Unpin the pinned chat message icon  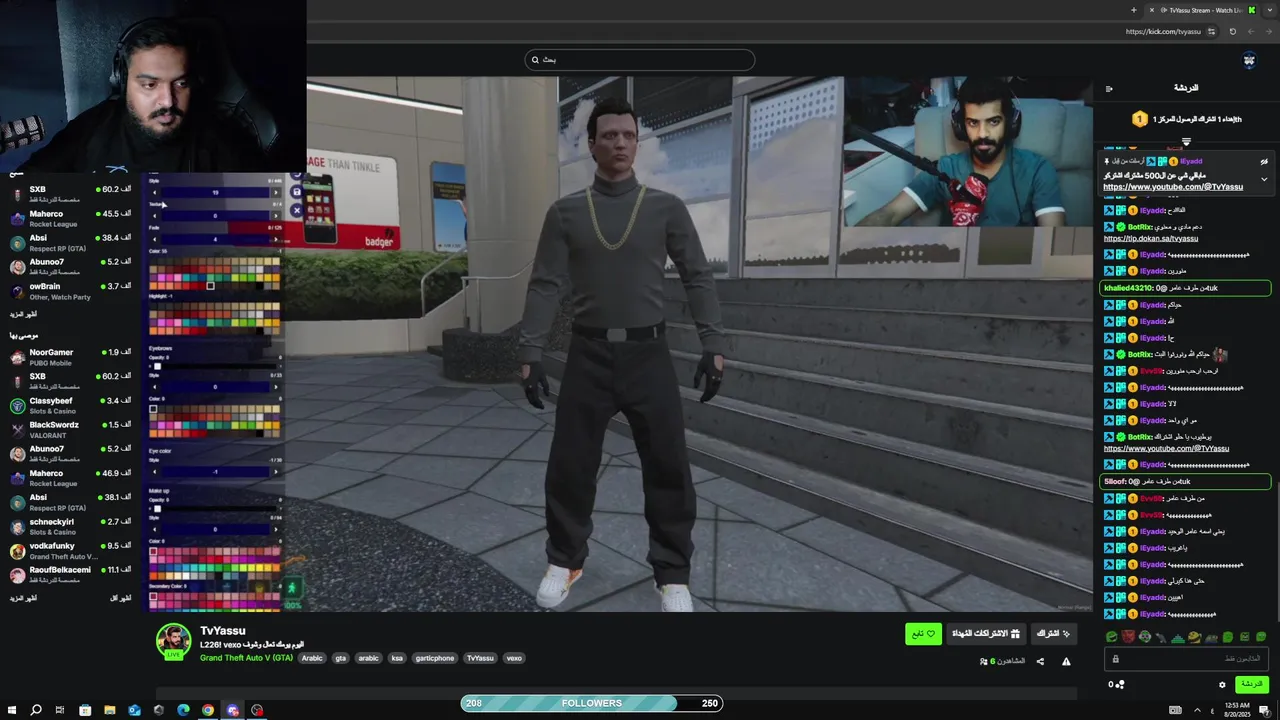click(1264, 161)
